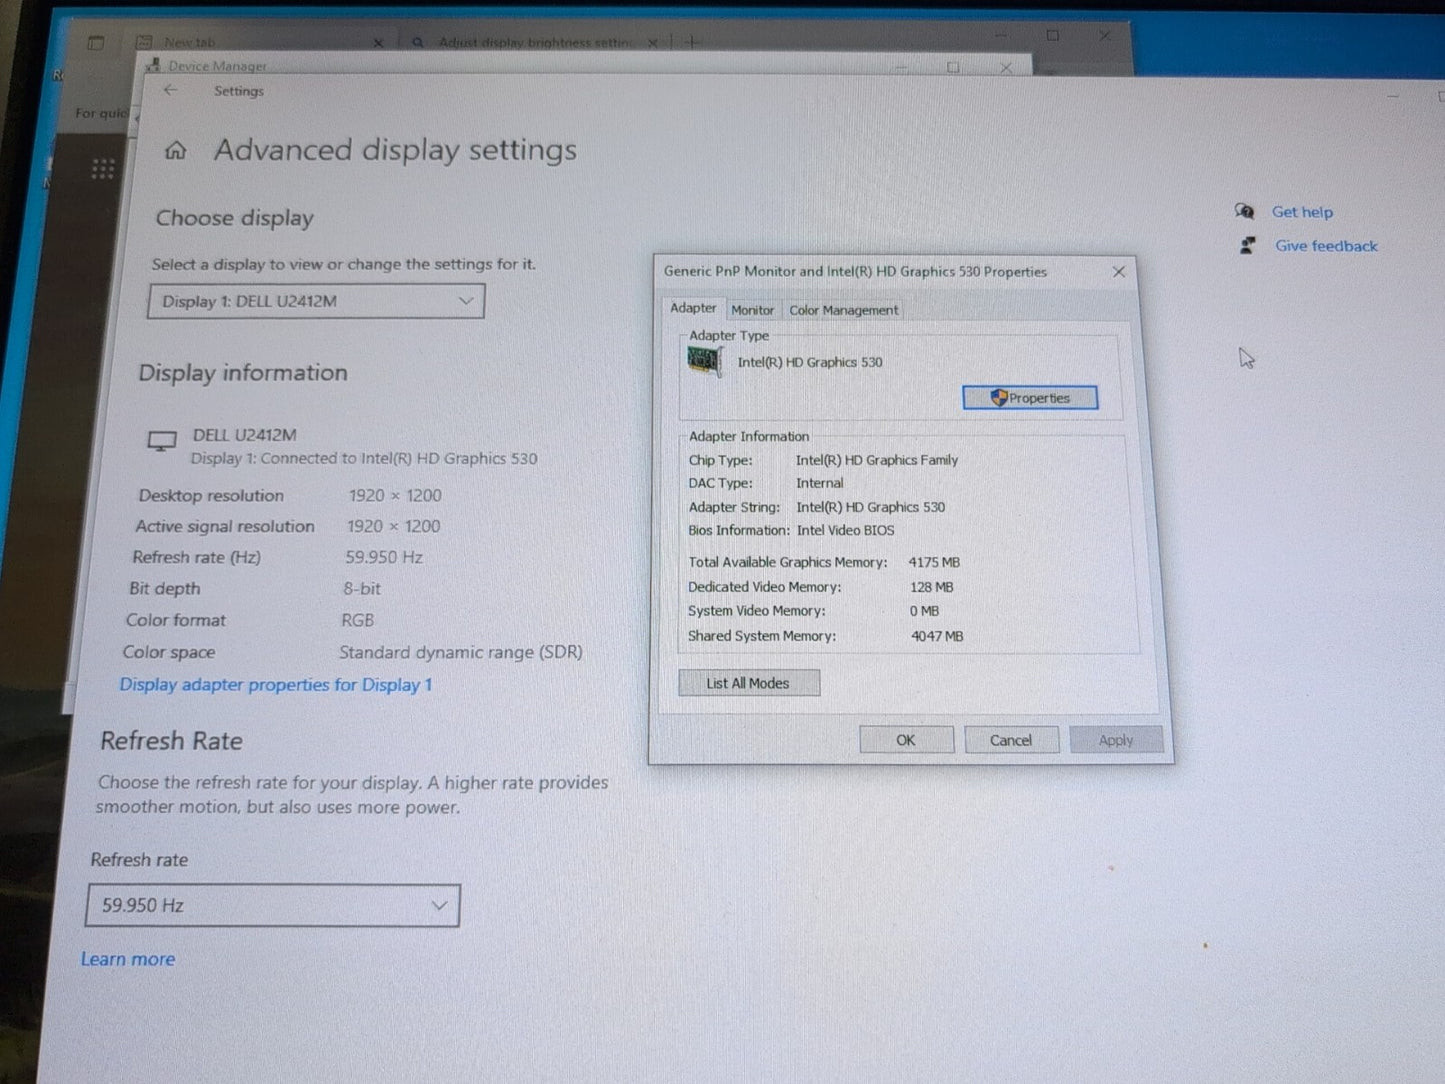The width and height of the screenshot is (1445, 1084).
Task: Click the DAC Type Internal value
Action: pyautogui.click(x=820, y=483)
